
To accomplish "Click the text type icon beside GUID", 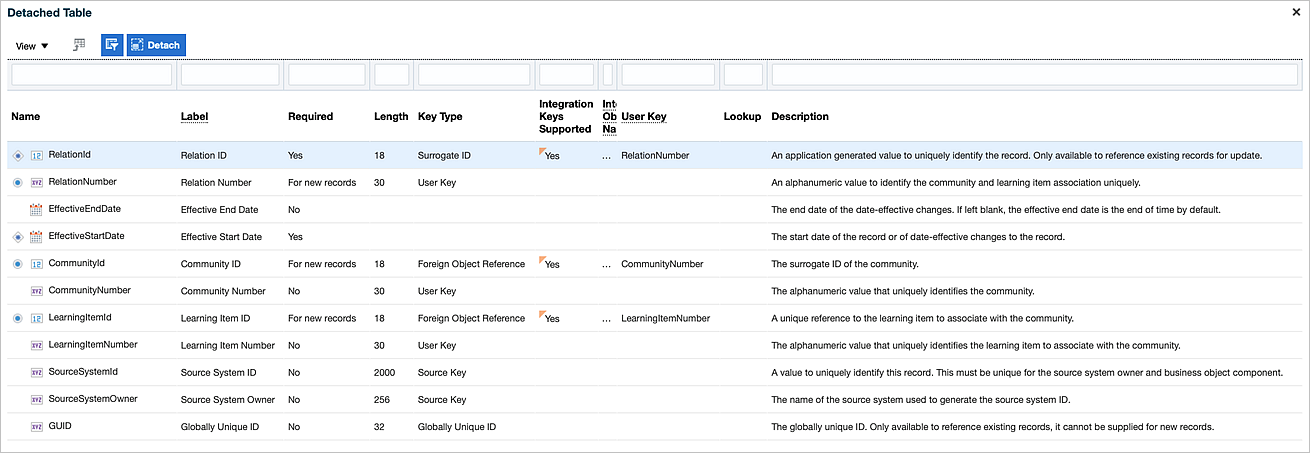I will coord(37,427).
